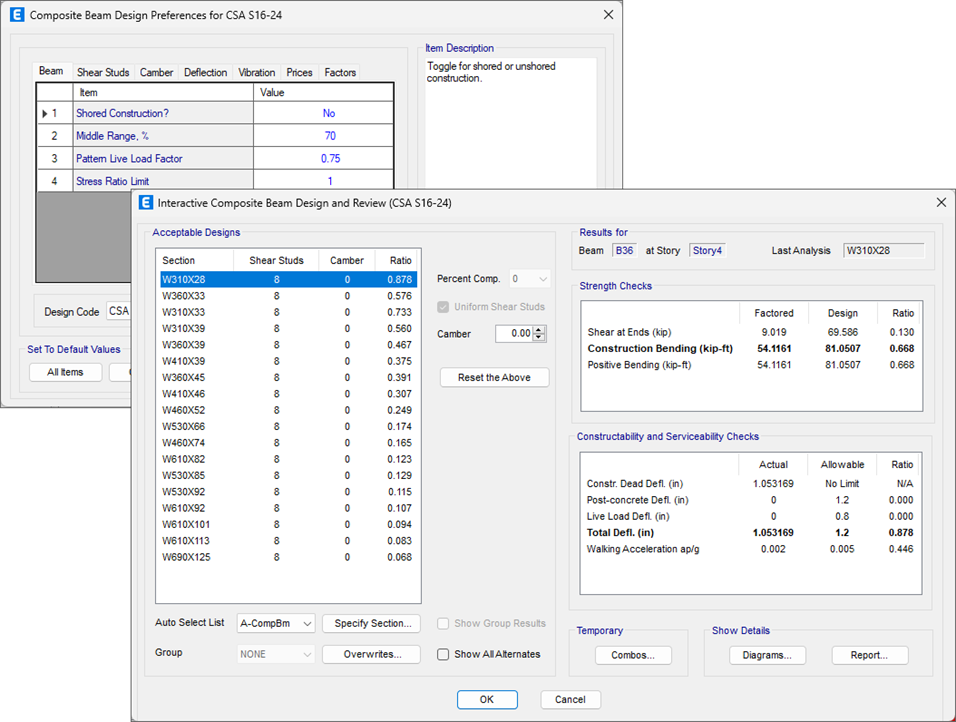
Task: Select the W360X39 section row
Action: pos(288,345)
